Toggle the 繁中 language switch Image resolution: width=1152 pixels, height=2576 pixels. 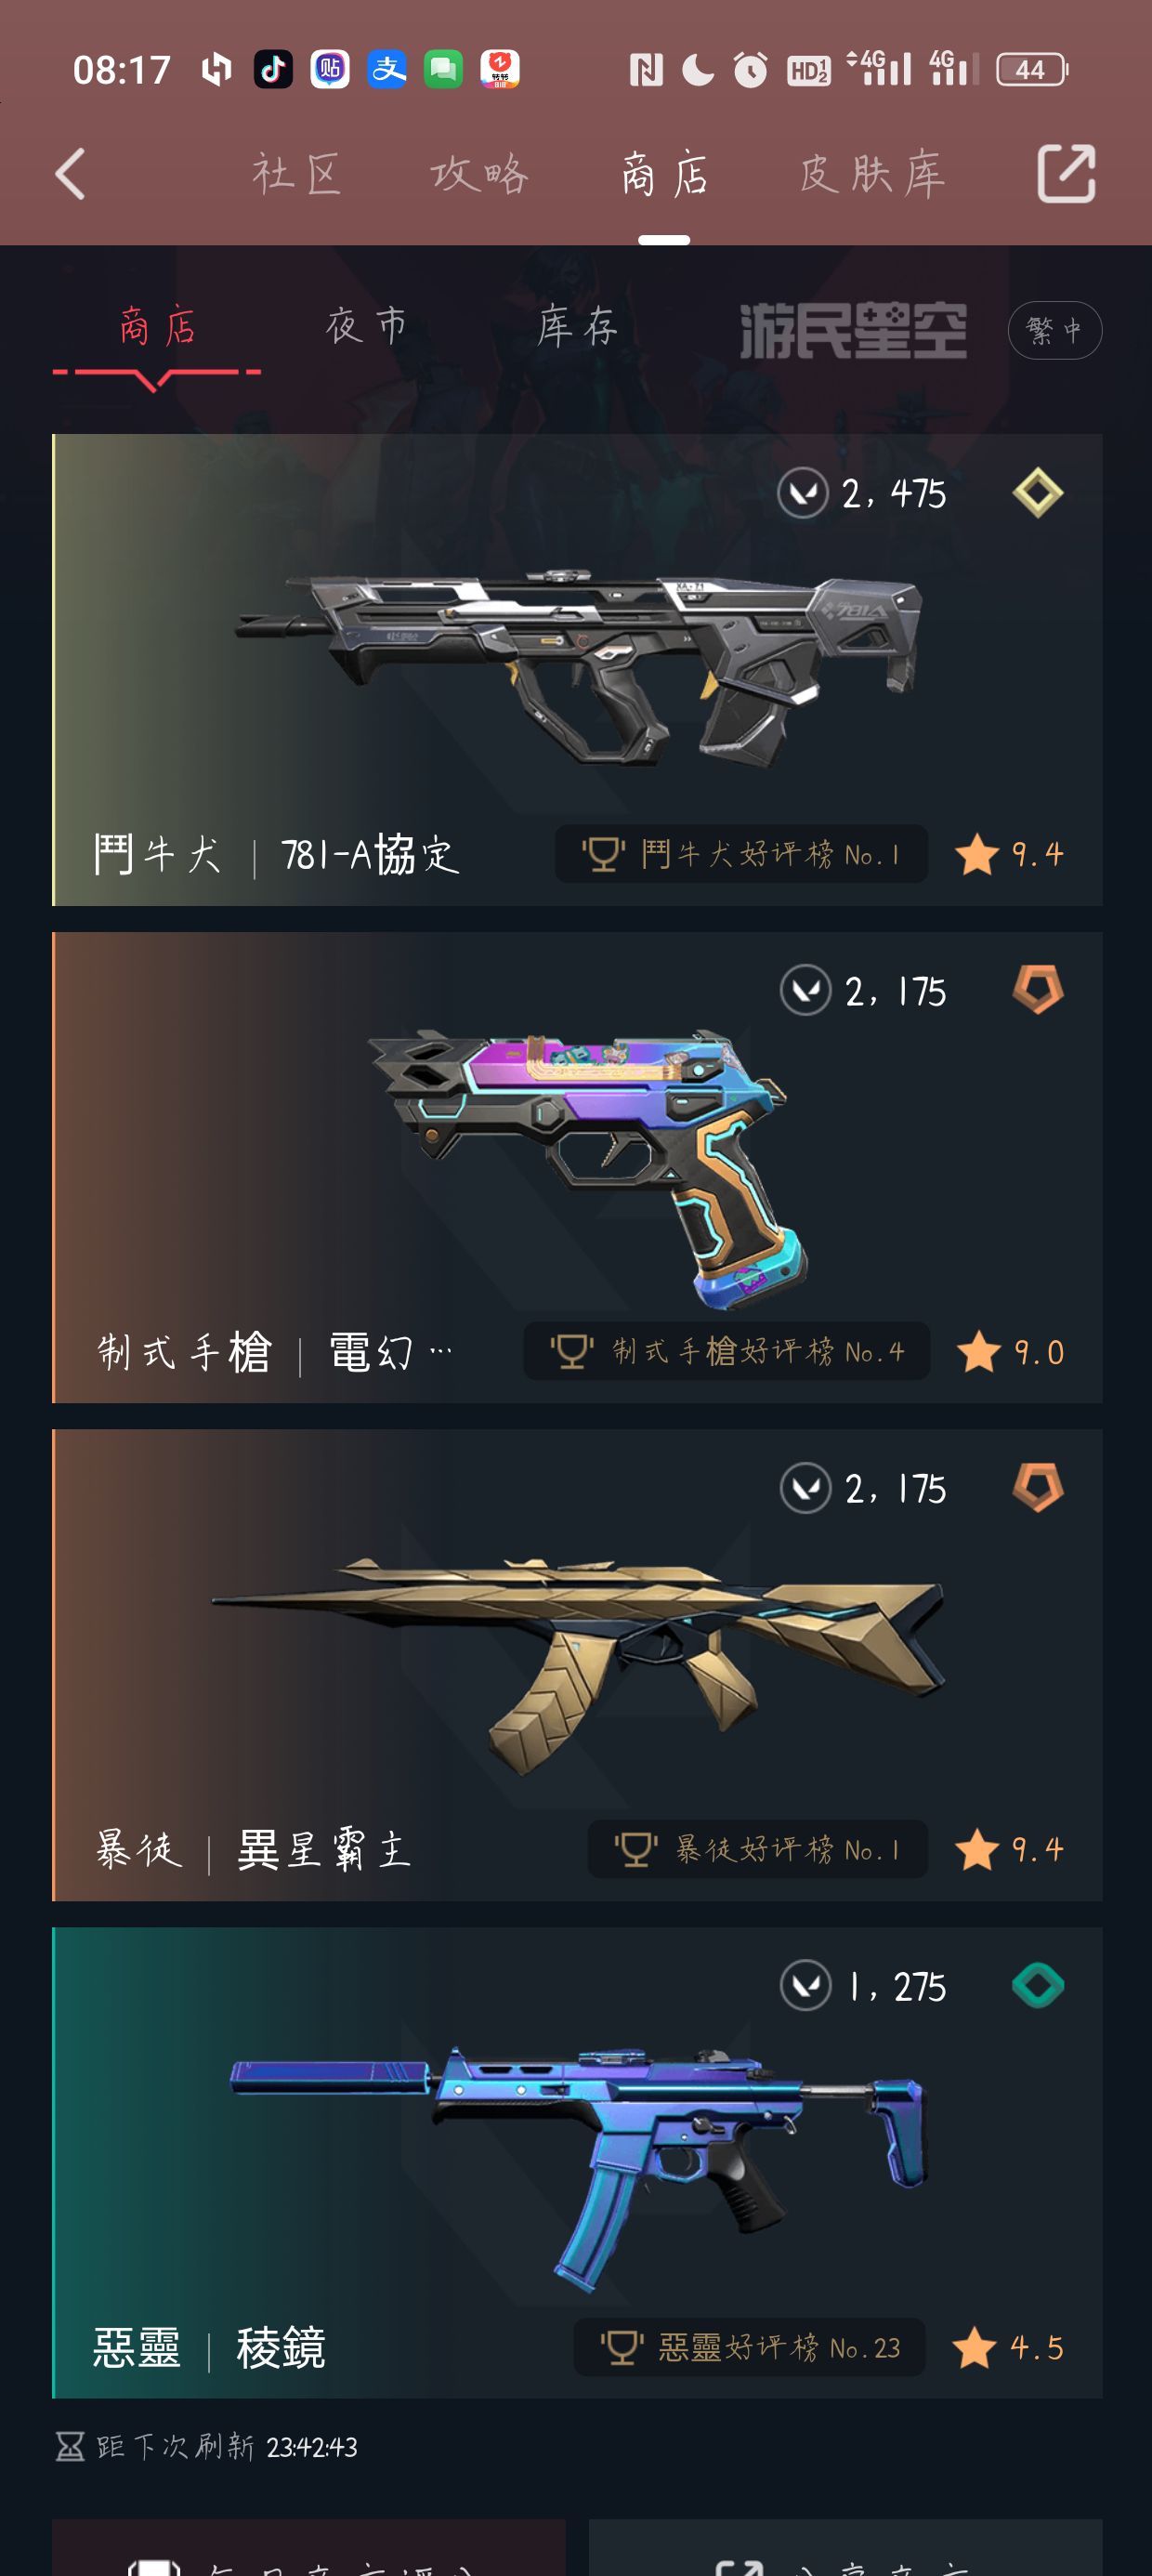point(1055,330)
